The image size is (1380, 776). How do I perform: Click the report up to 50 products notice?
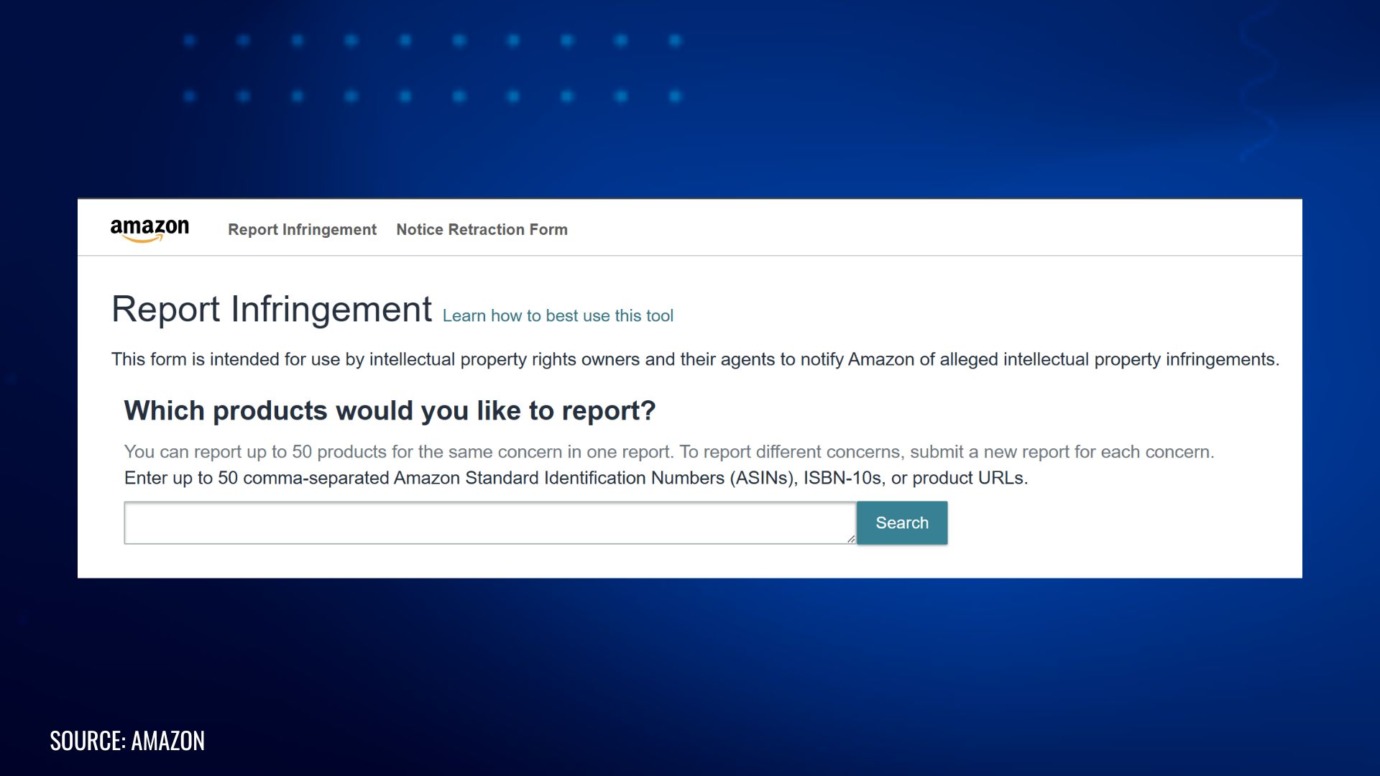[669, 451]
